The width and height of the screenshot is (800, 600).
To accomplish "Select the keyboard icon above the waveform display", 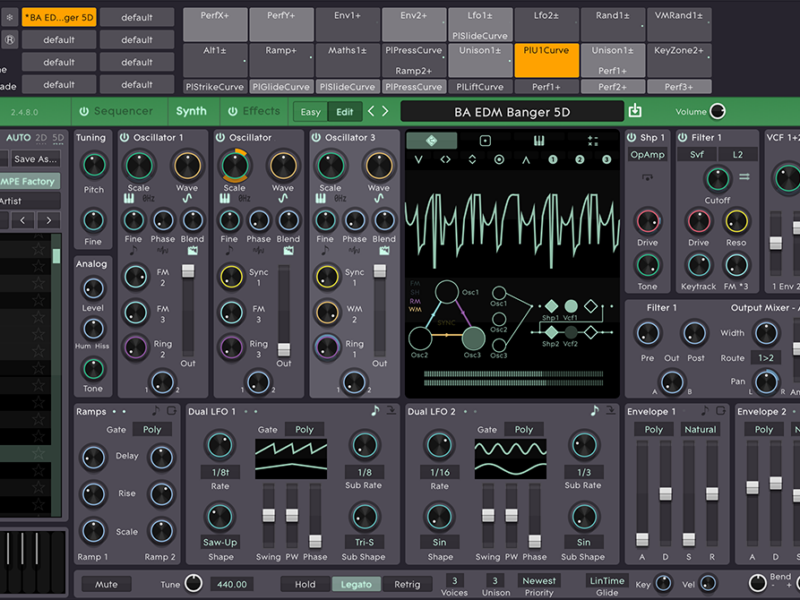I will click(538, 140).
